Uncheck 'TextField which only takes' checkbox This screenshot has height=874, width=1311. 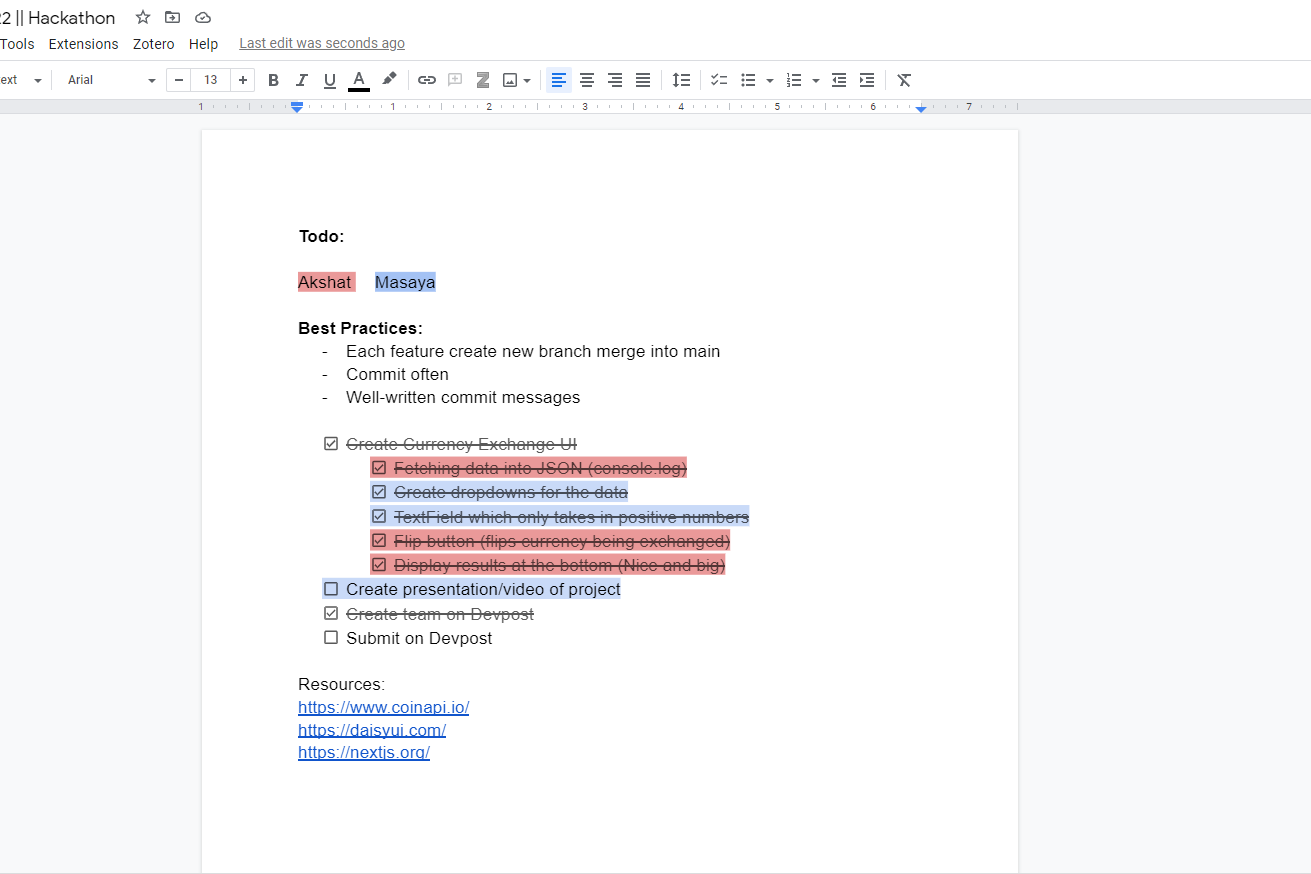379,516
